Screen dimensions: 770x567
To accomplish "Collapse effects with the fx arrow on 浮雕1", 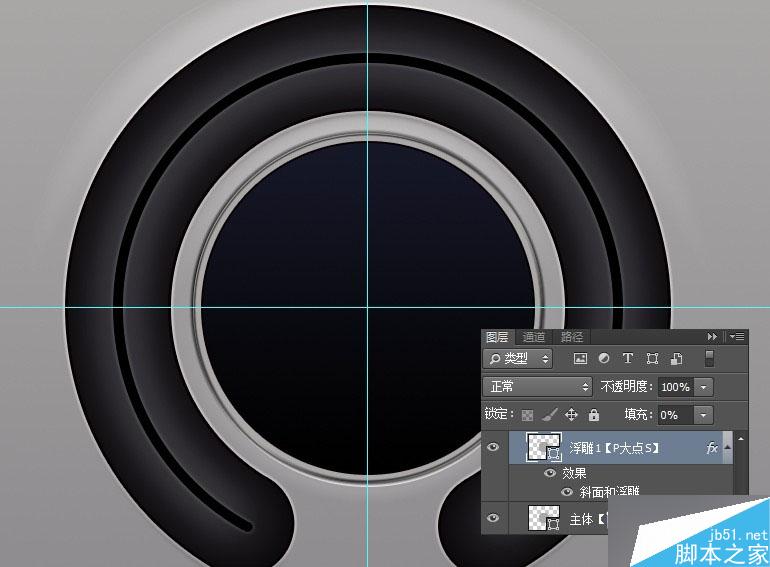I will [x=728, y=447].
